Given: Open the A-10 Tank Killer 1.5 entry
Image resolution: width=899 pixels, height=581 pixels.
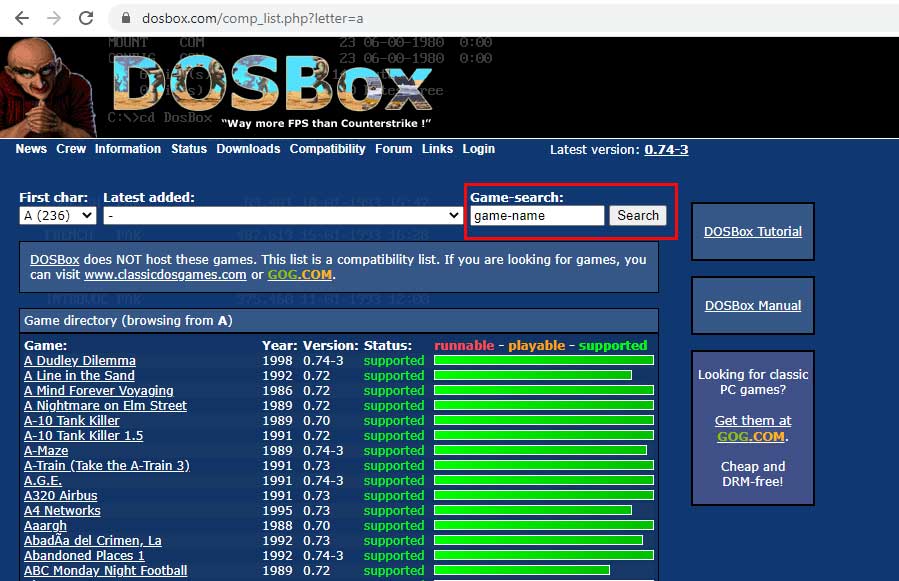Looking at the screenshot, I should click(84, 435).
